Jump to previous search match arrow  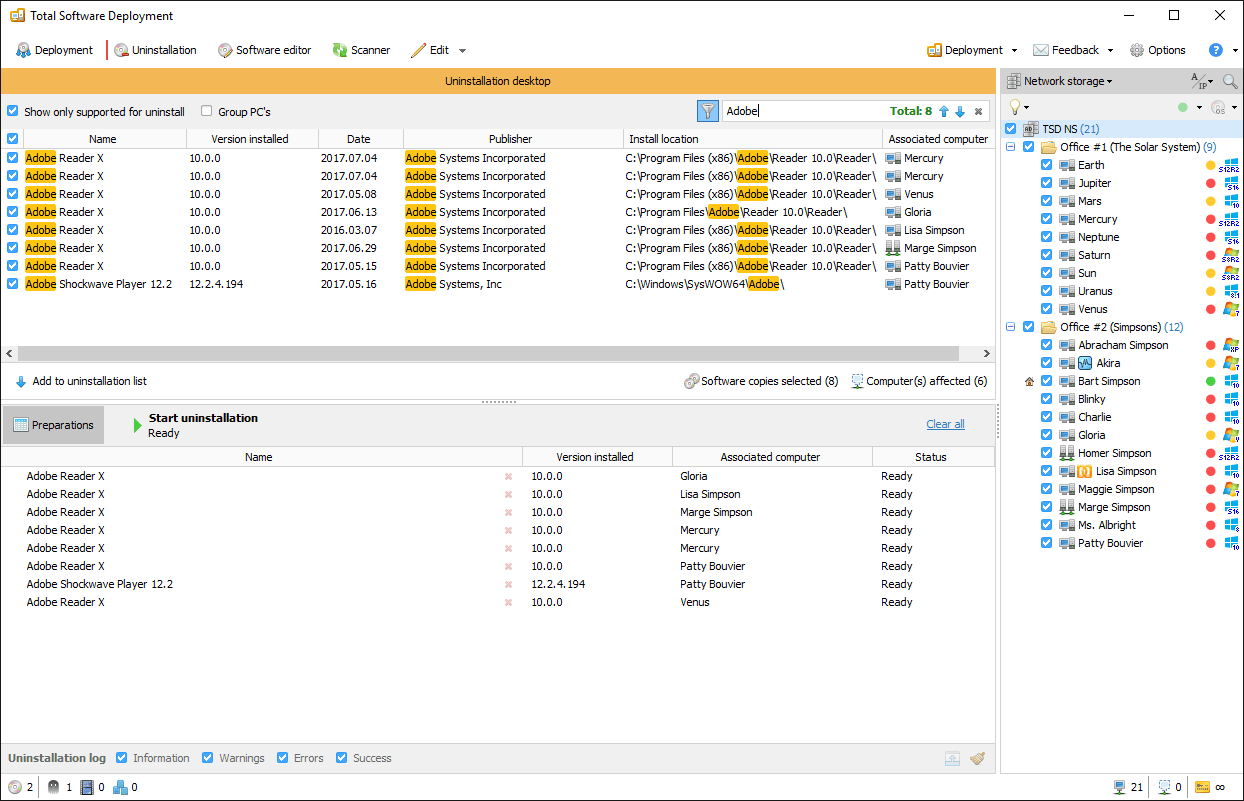[x=943, y=112]
